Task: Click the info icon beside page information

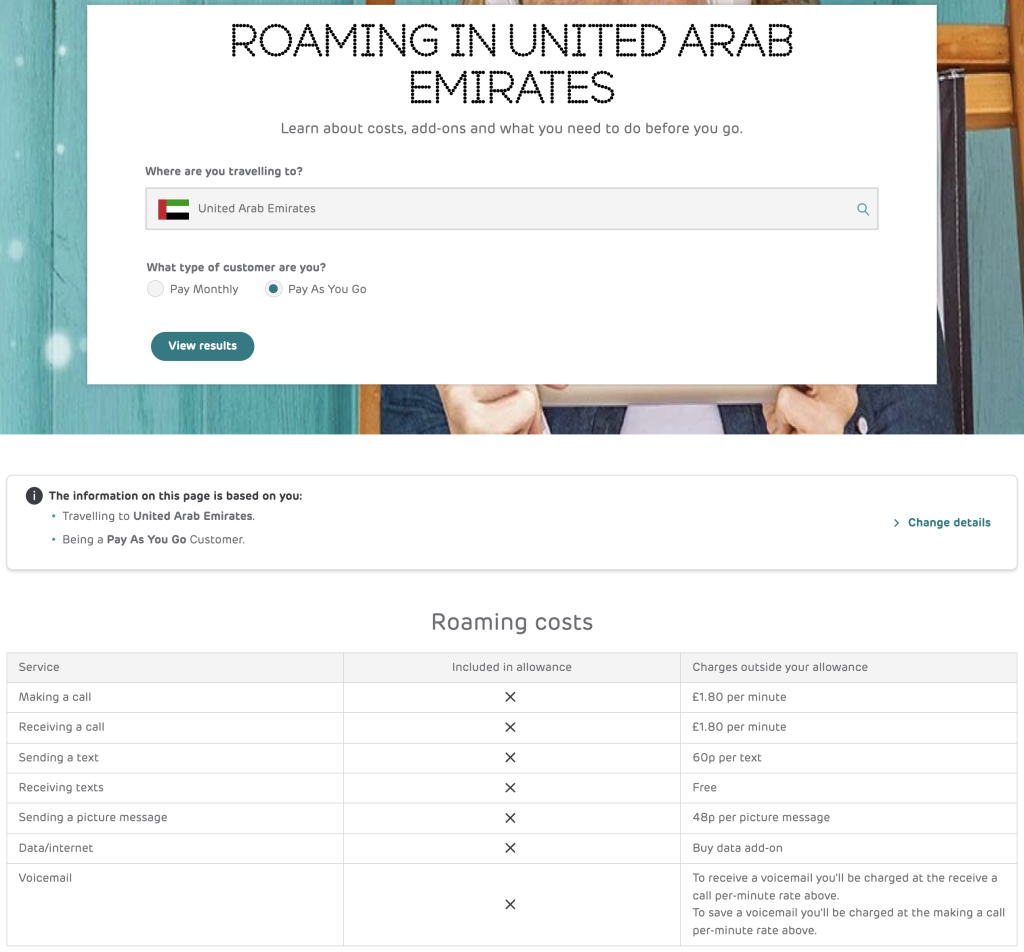Action: pos(34,496)
